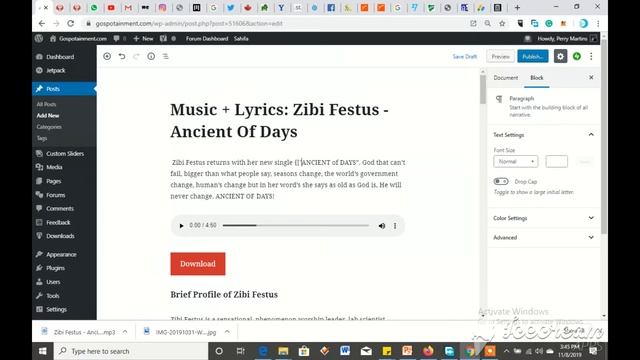
Task: Open Categories submenu link
Action: point(49,127)
